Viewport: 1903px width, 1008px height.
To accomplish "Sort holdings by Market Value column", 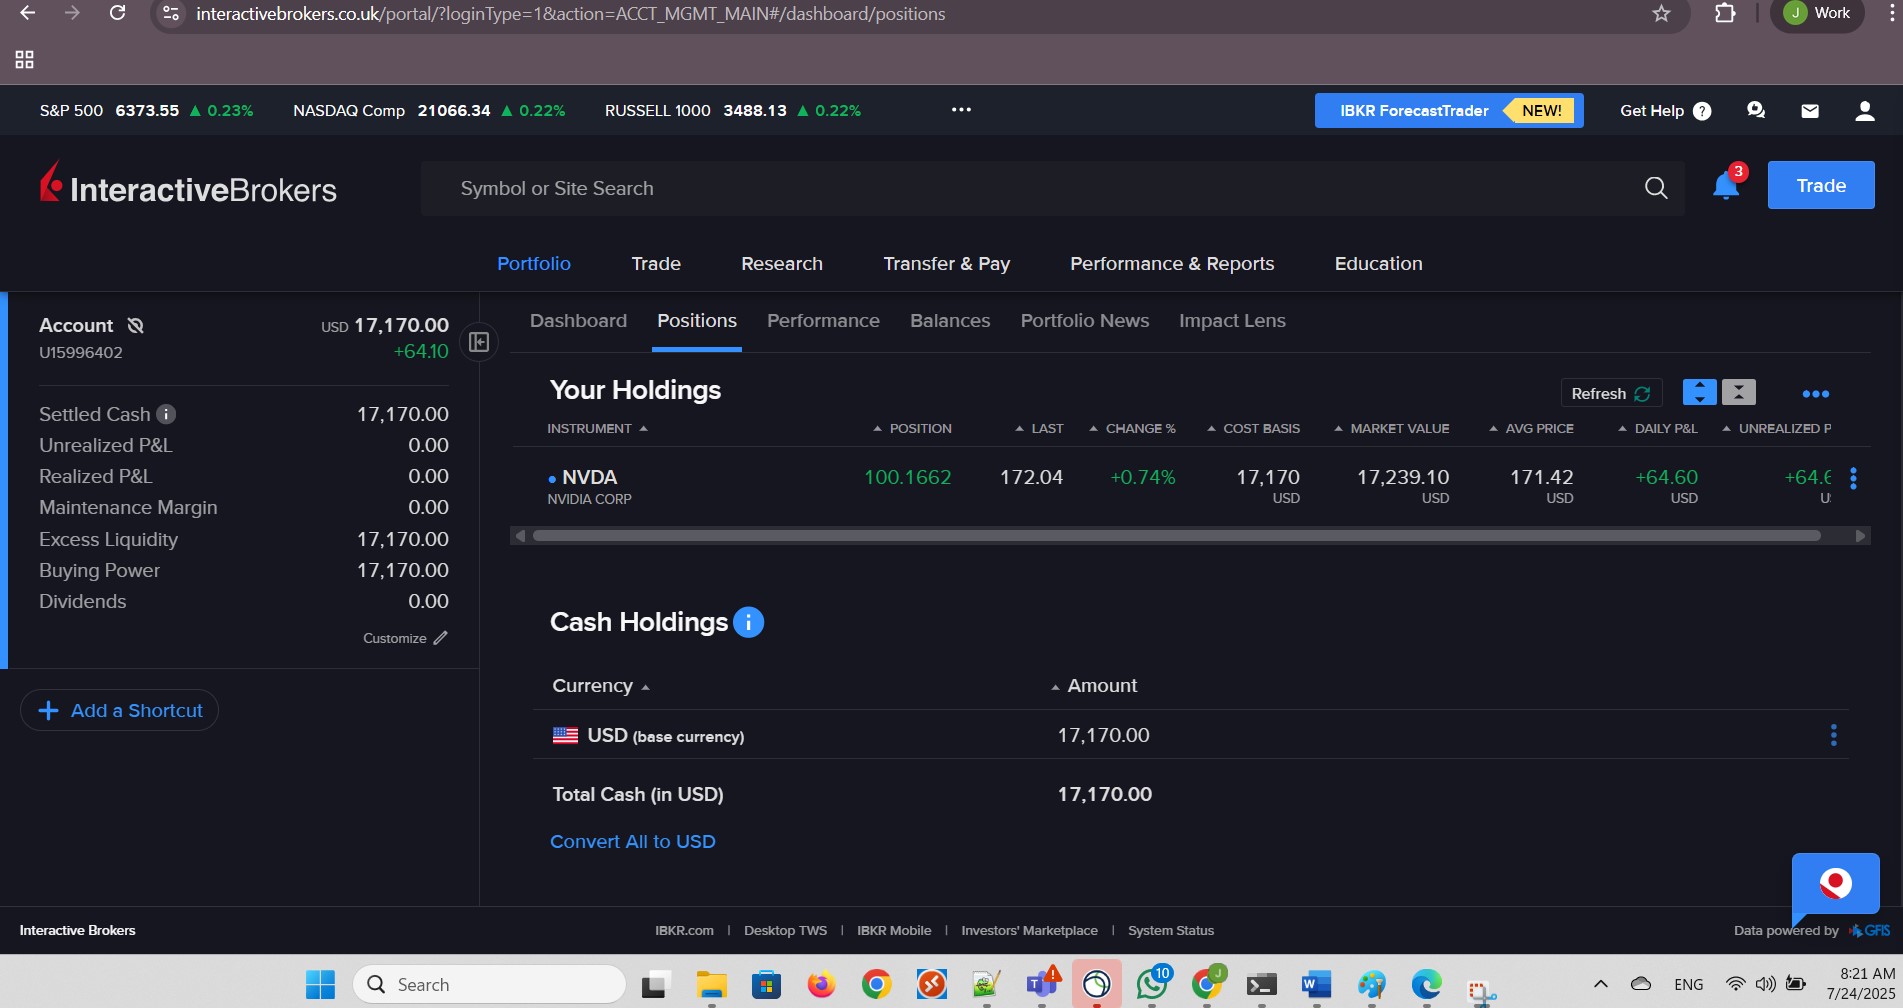I will coord(1391,428).
